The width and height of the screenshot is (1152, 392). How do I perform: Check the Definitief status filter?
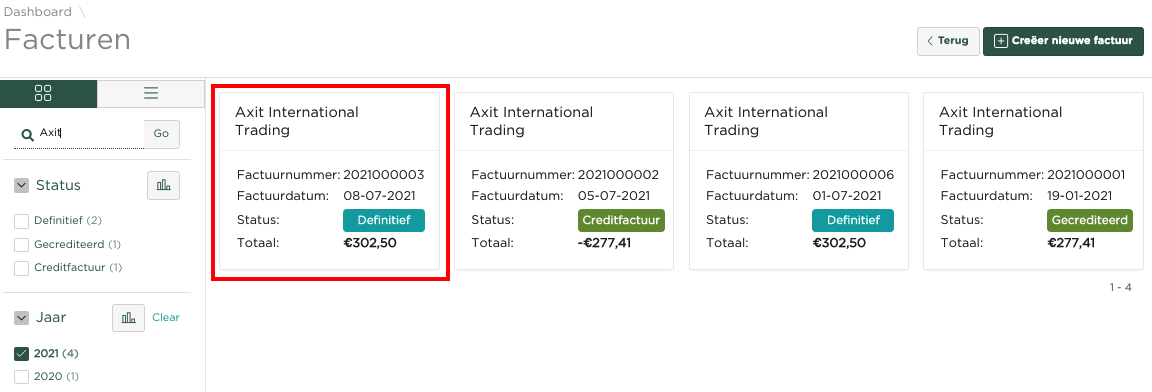21,221
